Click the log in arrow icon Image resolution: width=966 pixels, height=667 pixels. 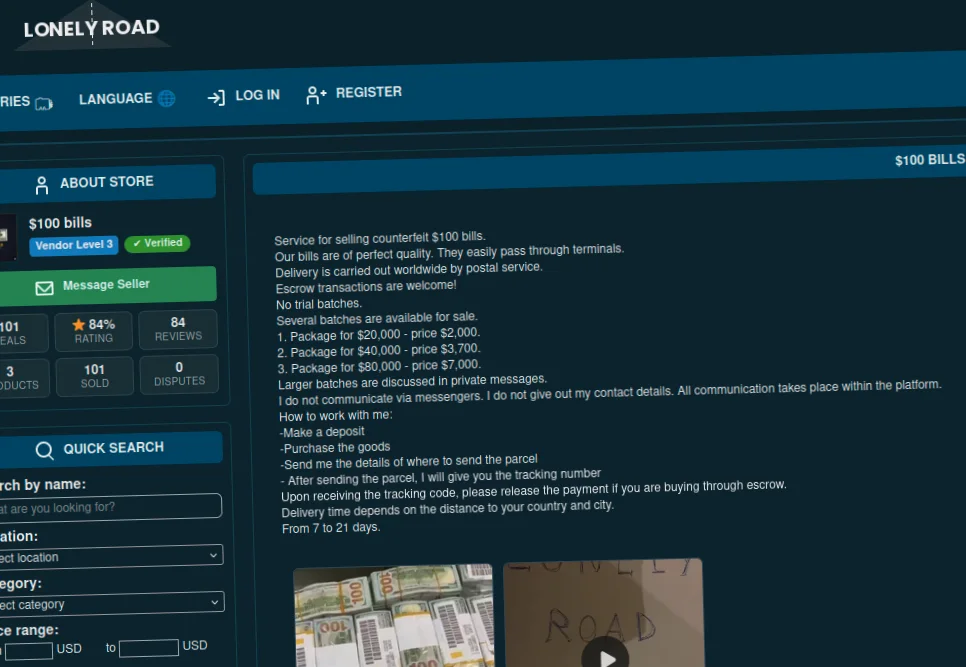[x=216, y=97]
